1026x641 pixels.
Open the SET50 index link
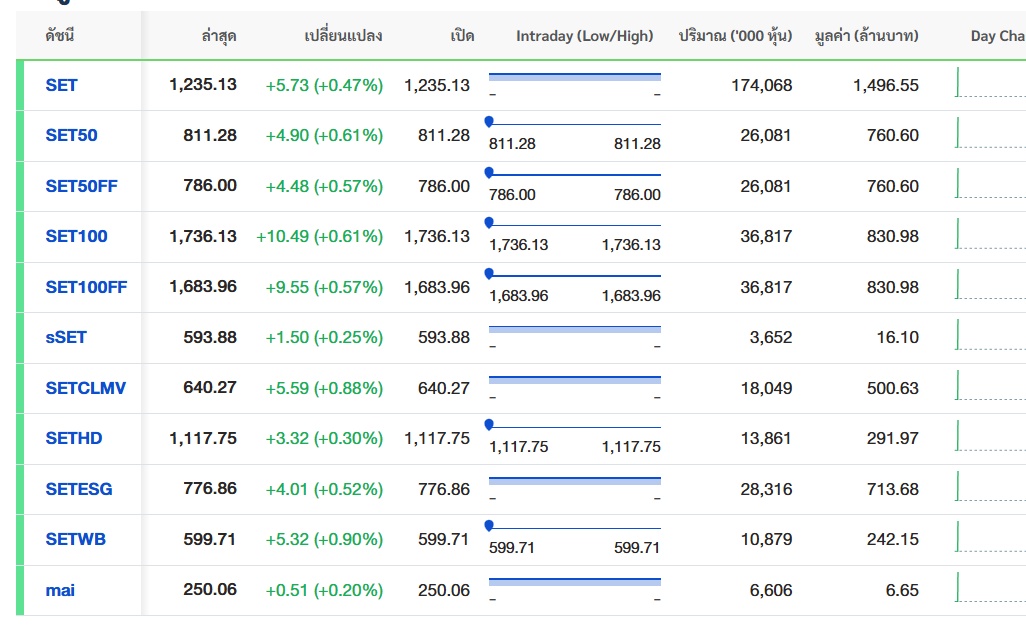click(71, 135)
